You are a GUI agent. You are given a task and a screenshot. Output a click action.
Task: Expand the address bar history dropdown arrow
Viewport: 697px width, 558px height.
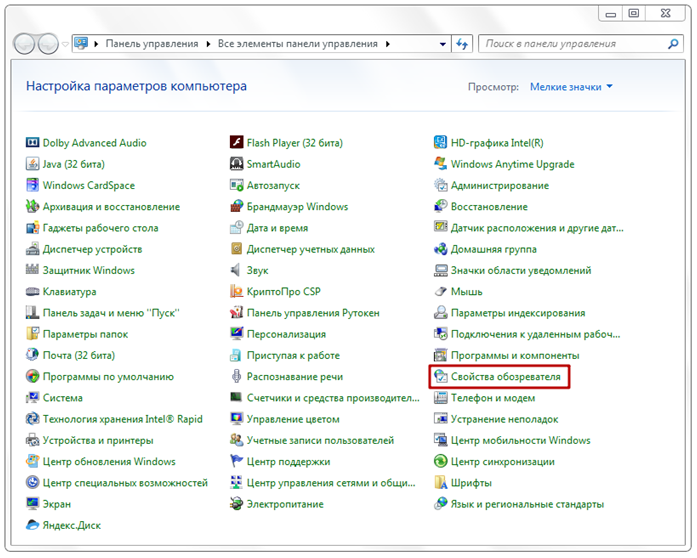(443, 44)
